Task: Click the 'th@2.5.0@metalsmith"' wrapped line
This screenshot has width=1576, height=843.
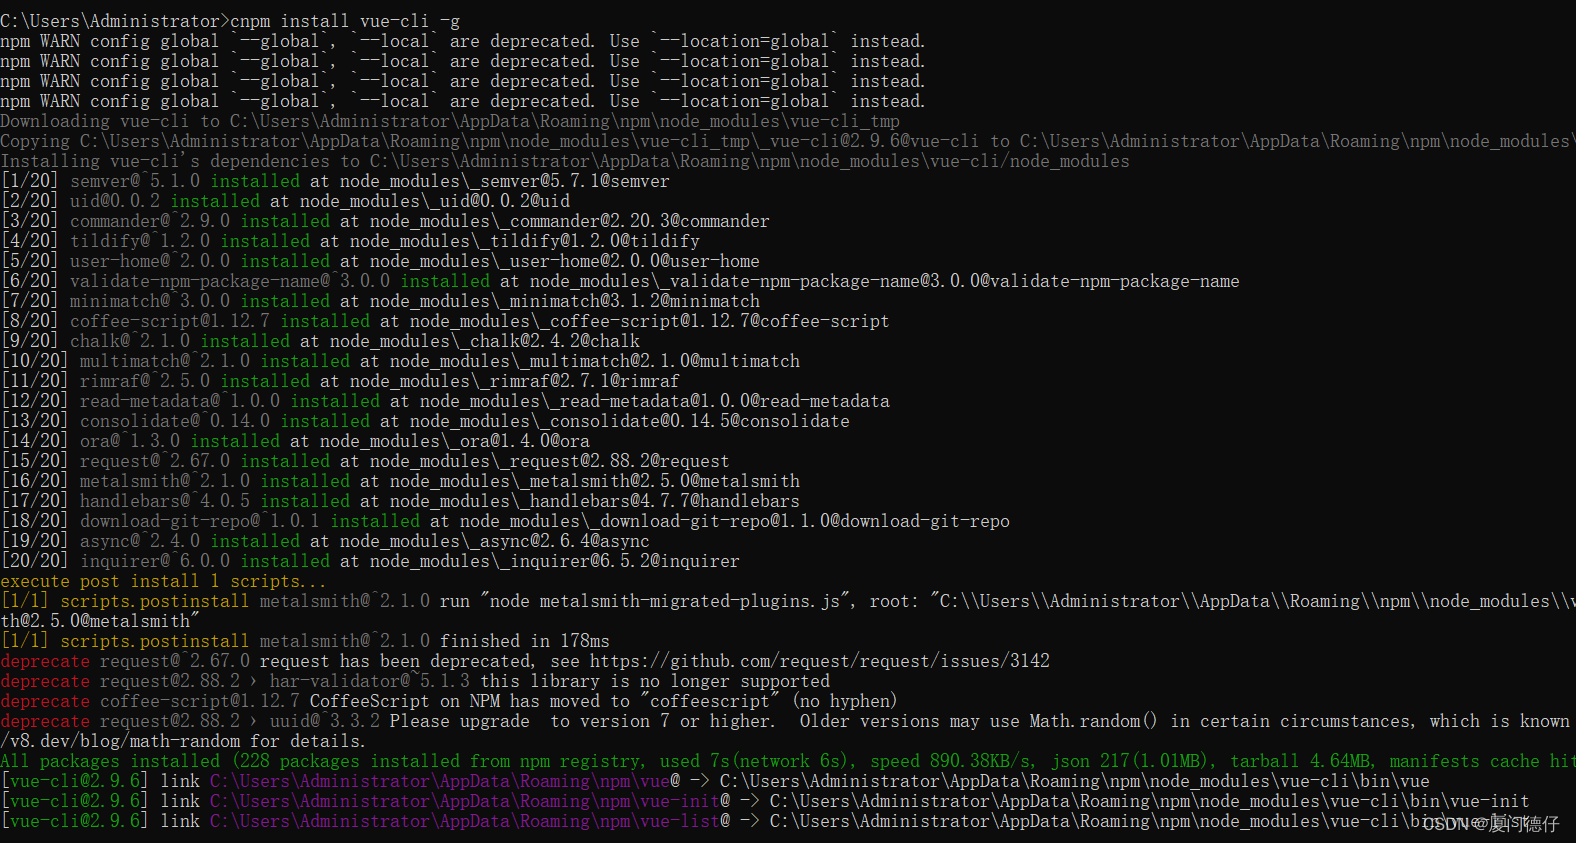Action: pyautogui.click(x=100, y=621)
